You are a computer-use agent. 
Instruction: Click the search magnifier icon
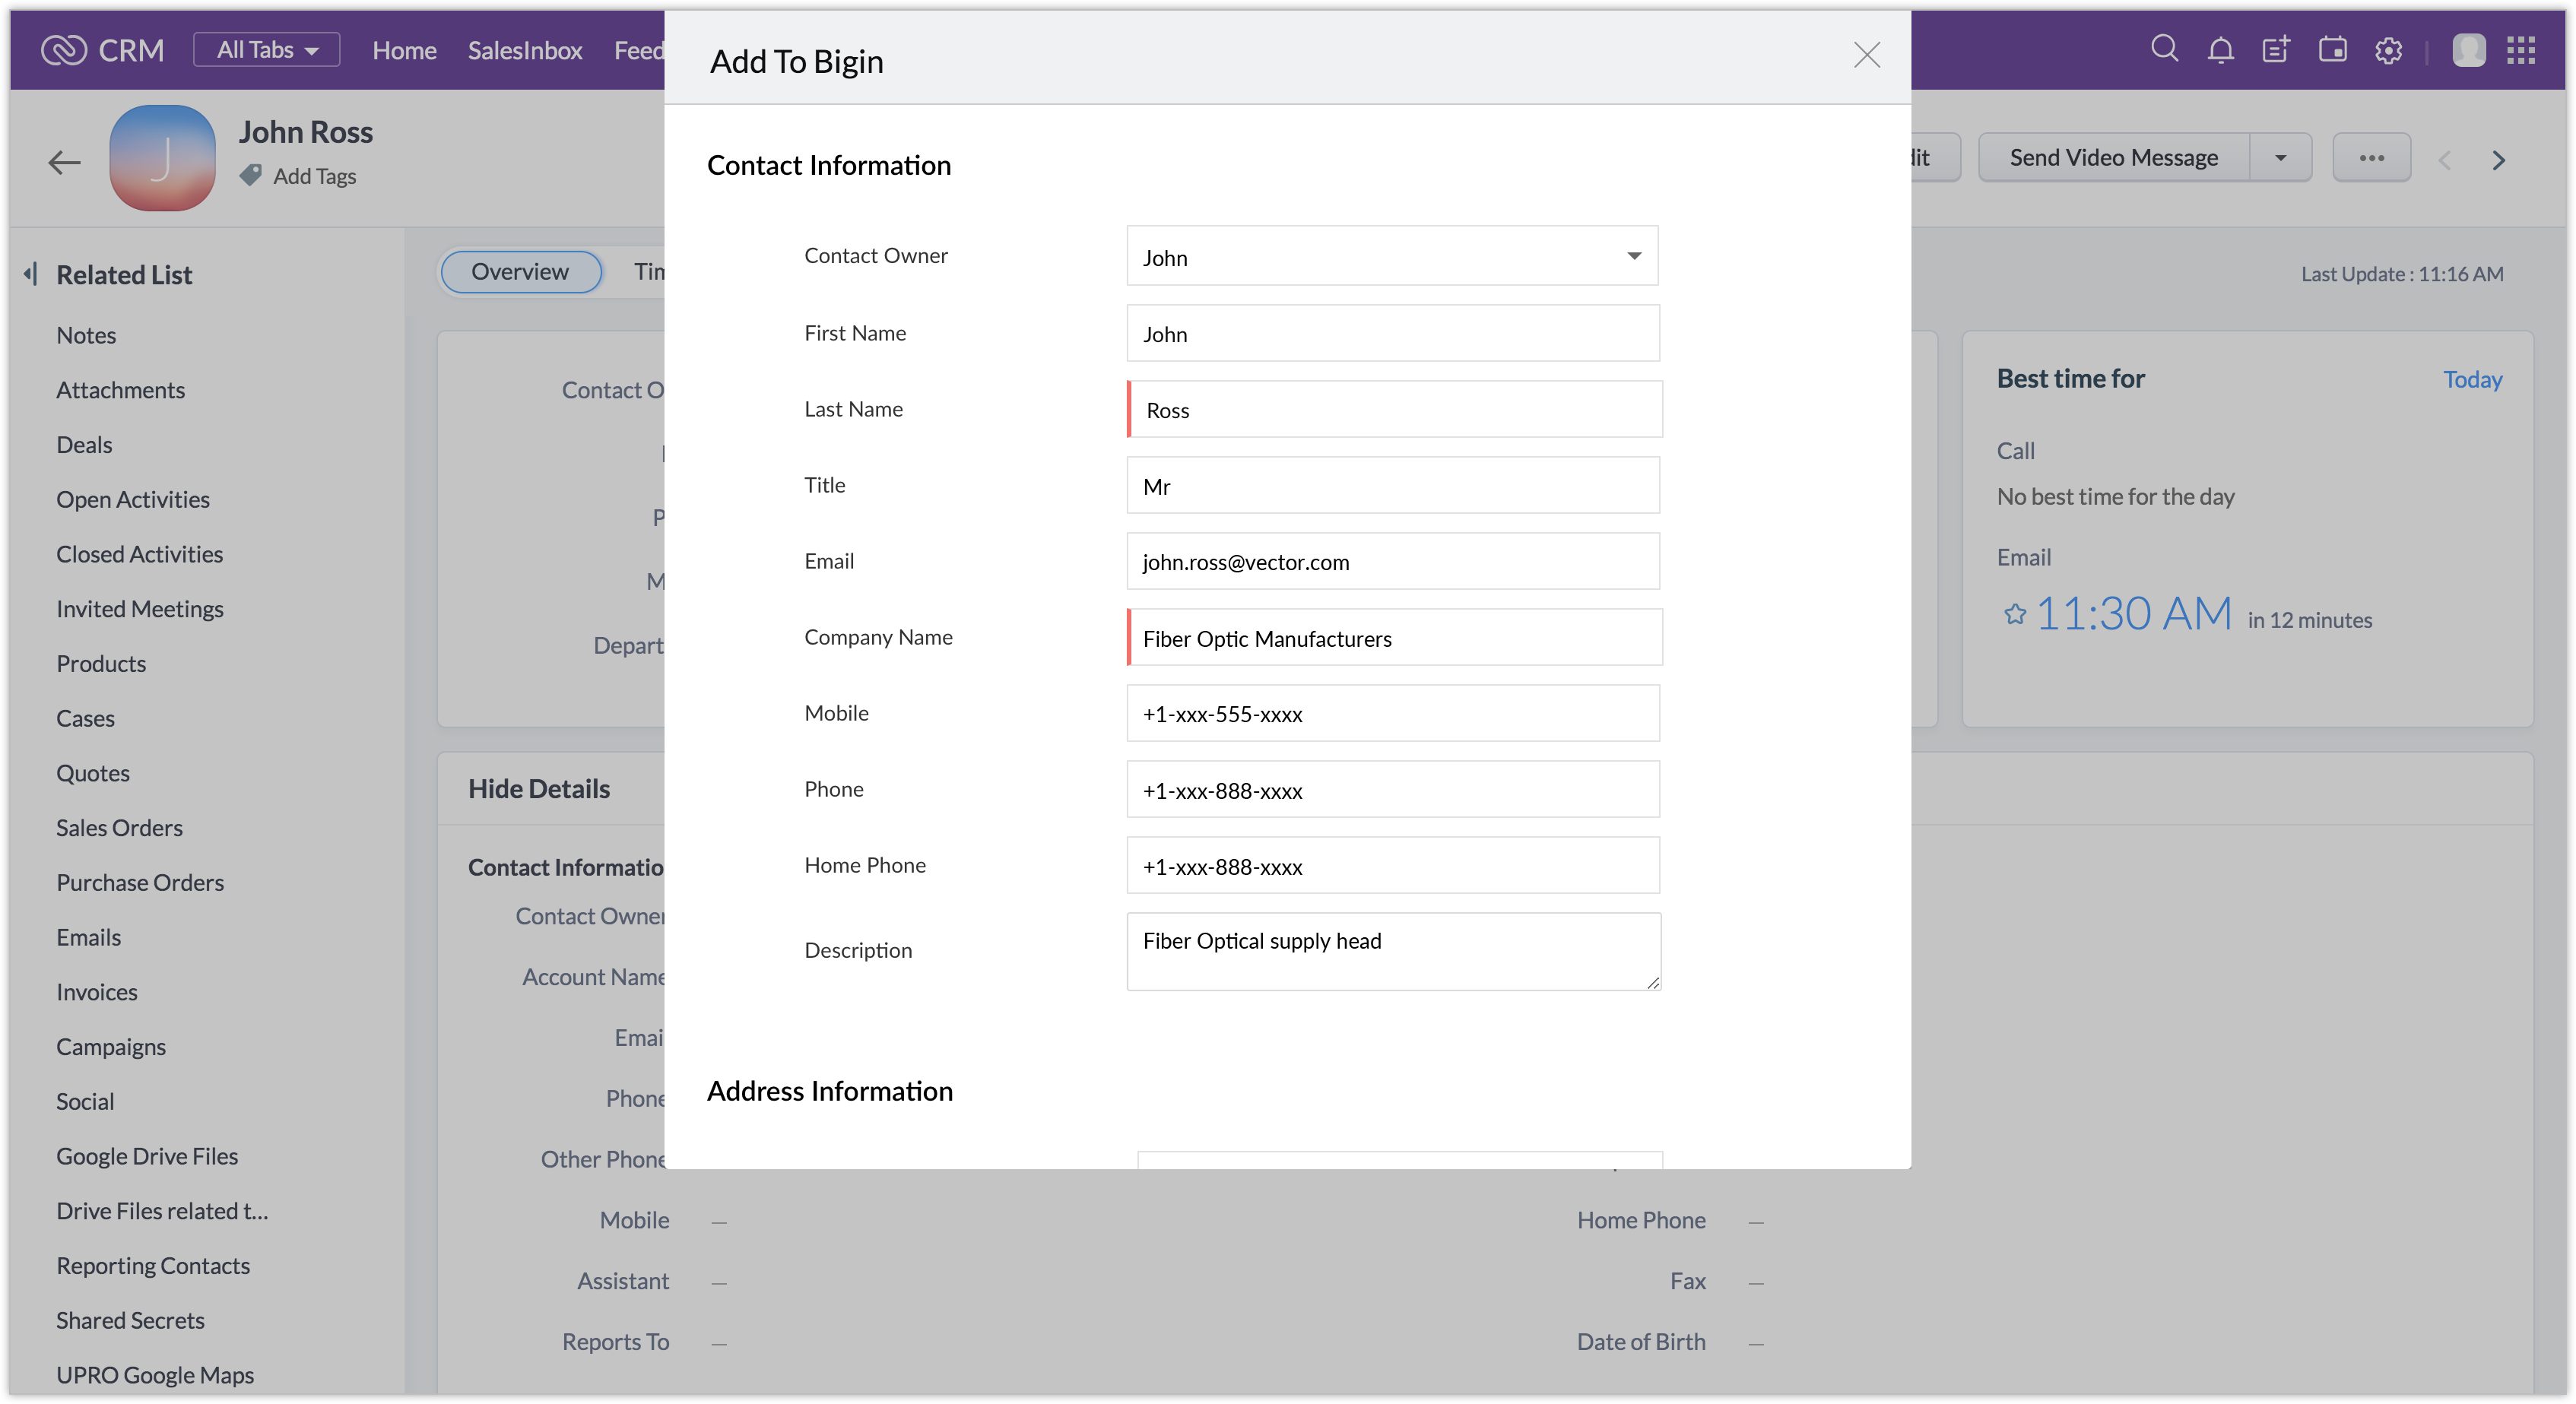[2164, 49]
